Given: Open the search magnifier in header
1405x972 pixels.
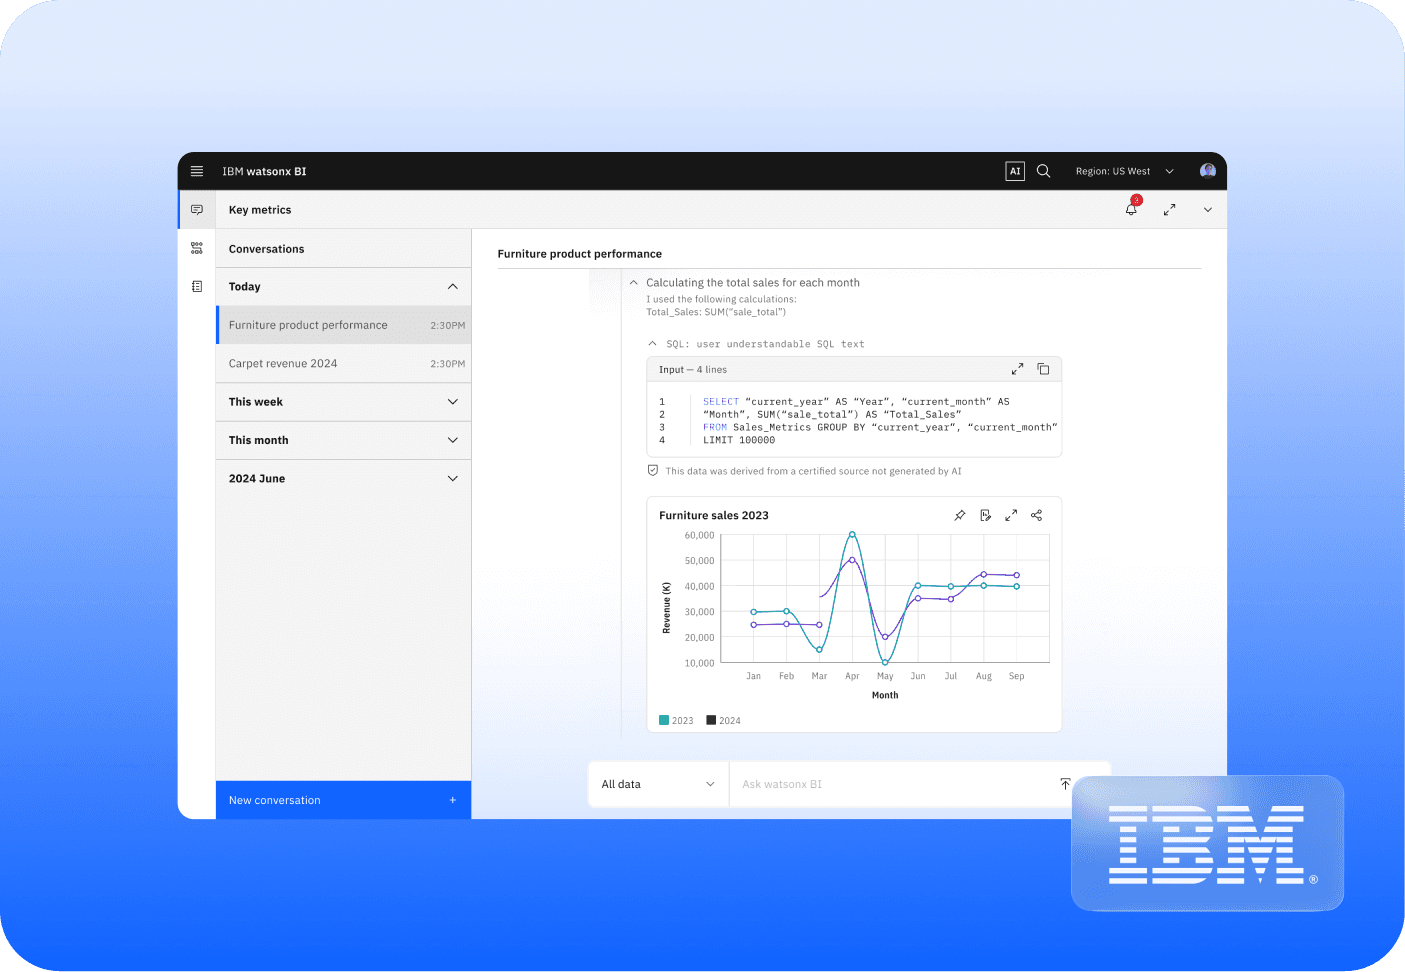Looking at the screenshot, I should click(x=1043, y=171).
